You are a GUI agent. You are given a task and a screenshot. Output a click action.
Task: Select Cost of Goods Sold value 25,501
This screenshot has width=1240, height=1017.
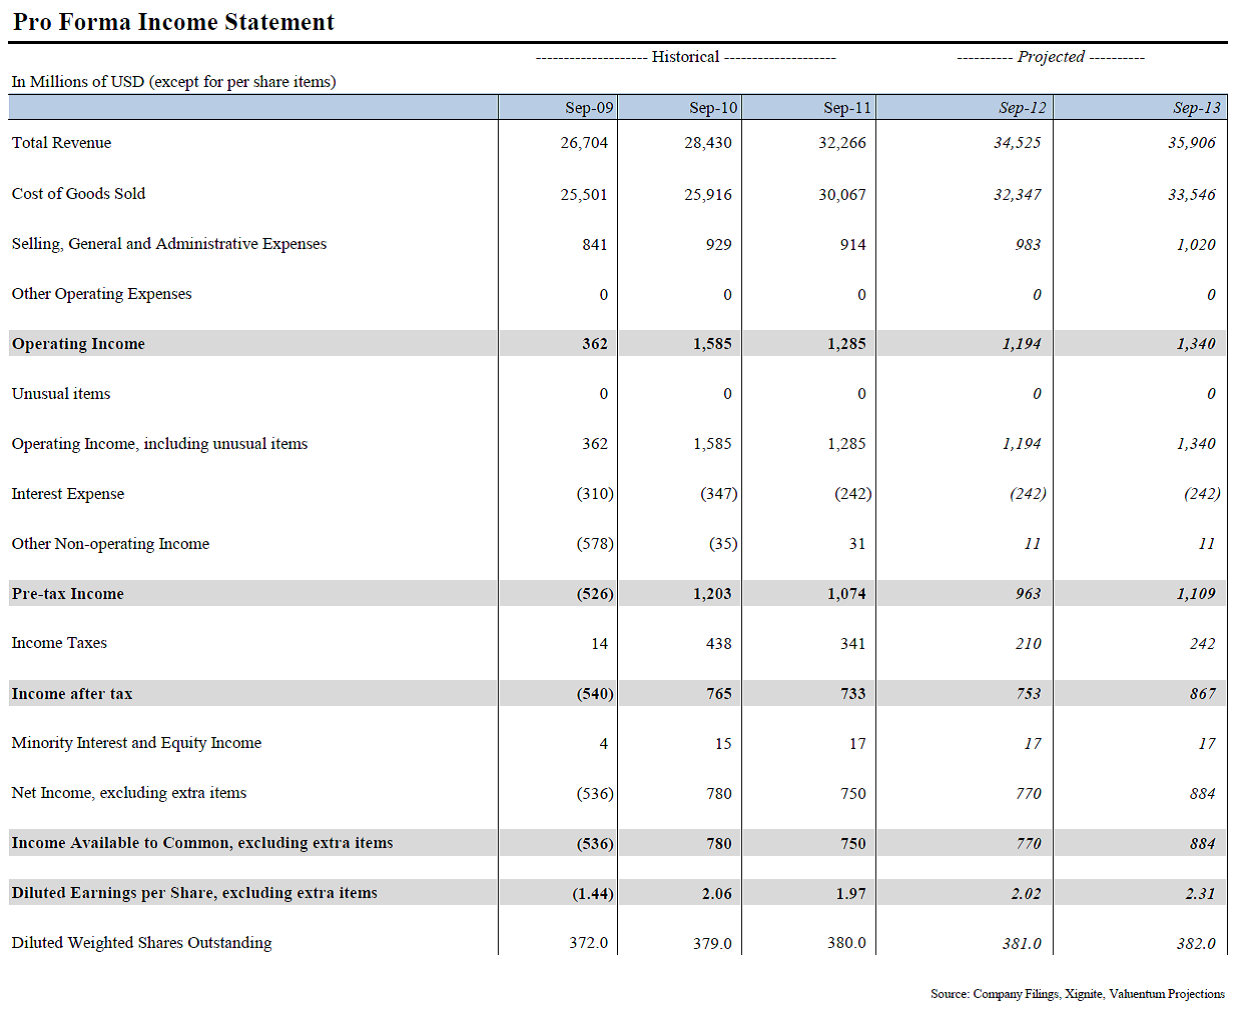tap(584, 195)
